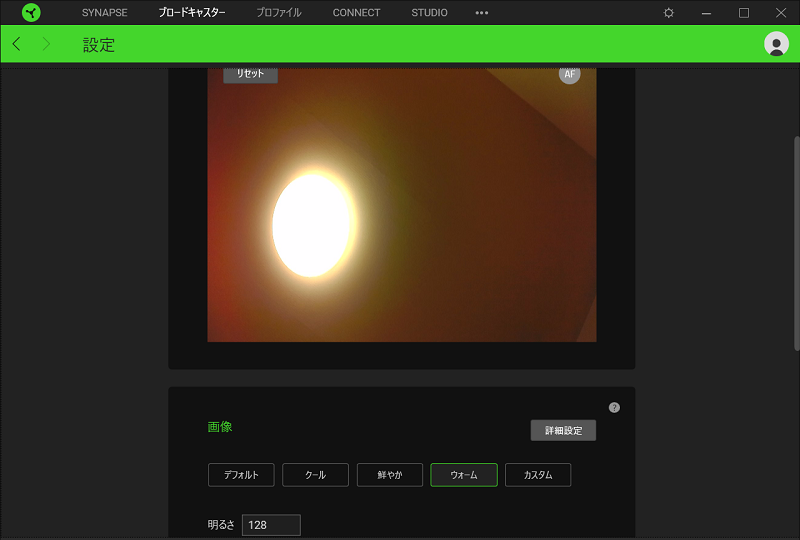Viewport: 800px width, 540px height.
Task: Click the camera preview image
Action: click(402, 205)
